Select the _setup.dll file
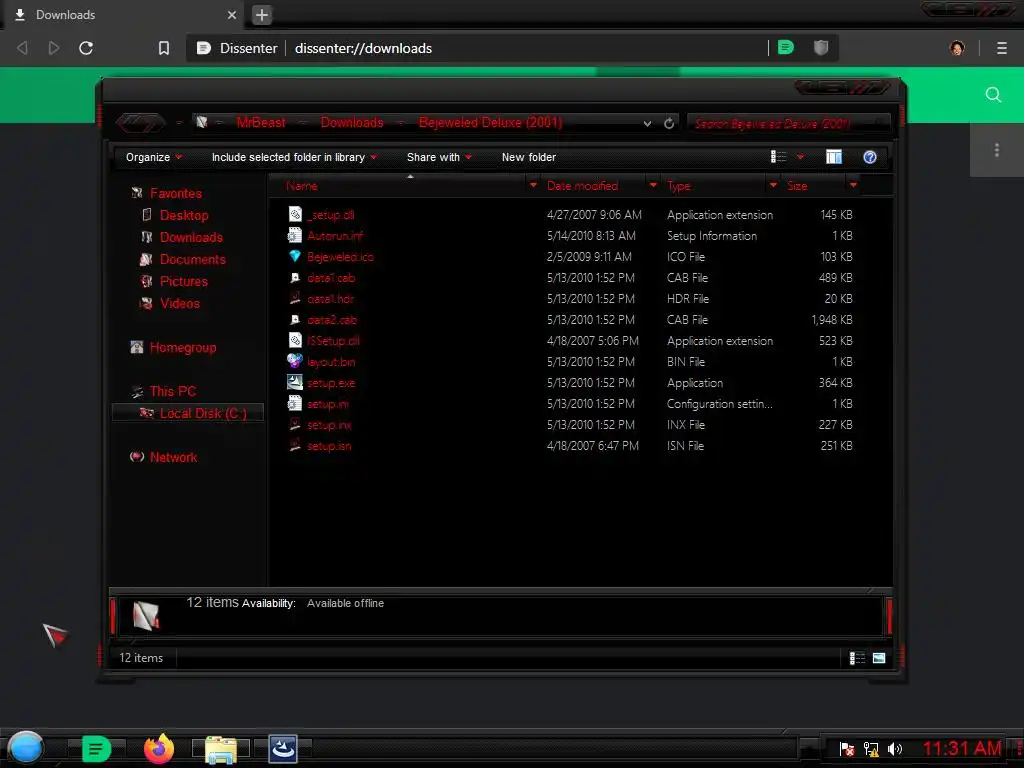 (x=330, y=215)
